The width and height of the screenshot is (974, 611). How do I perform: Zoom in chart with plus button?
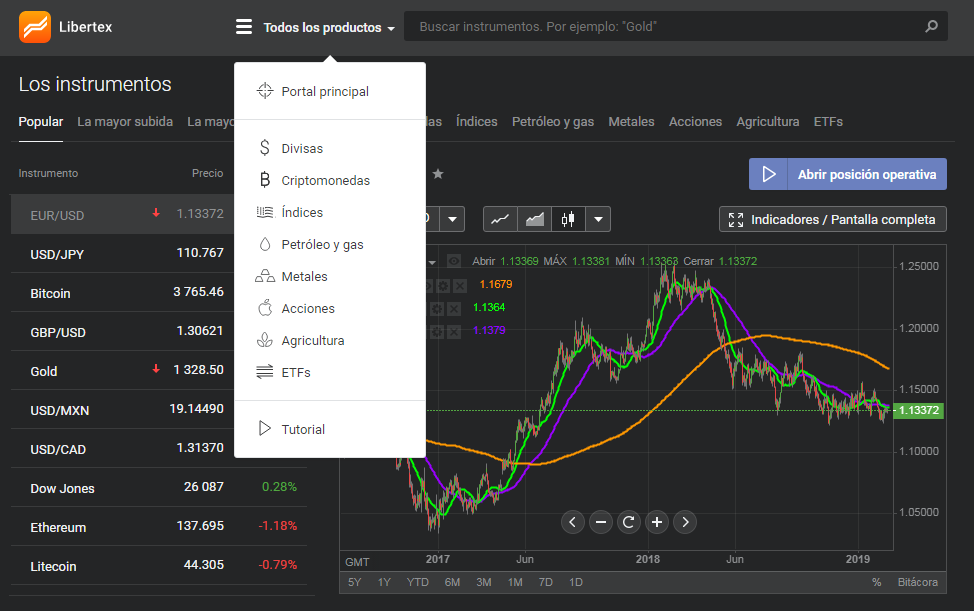pos(657,522)
